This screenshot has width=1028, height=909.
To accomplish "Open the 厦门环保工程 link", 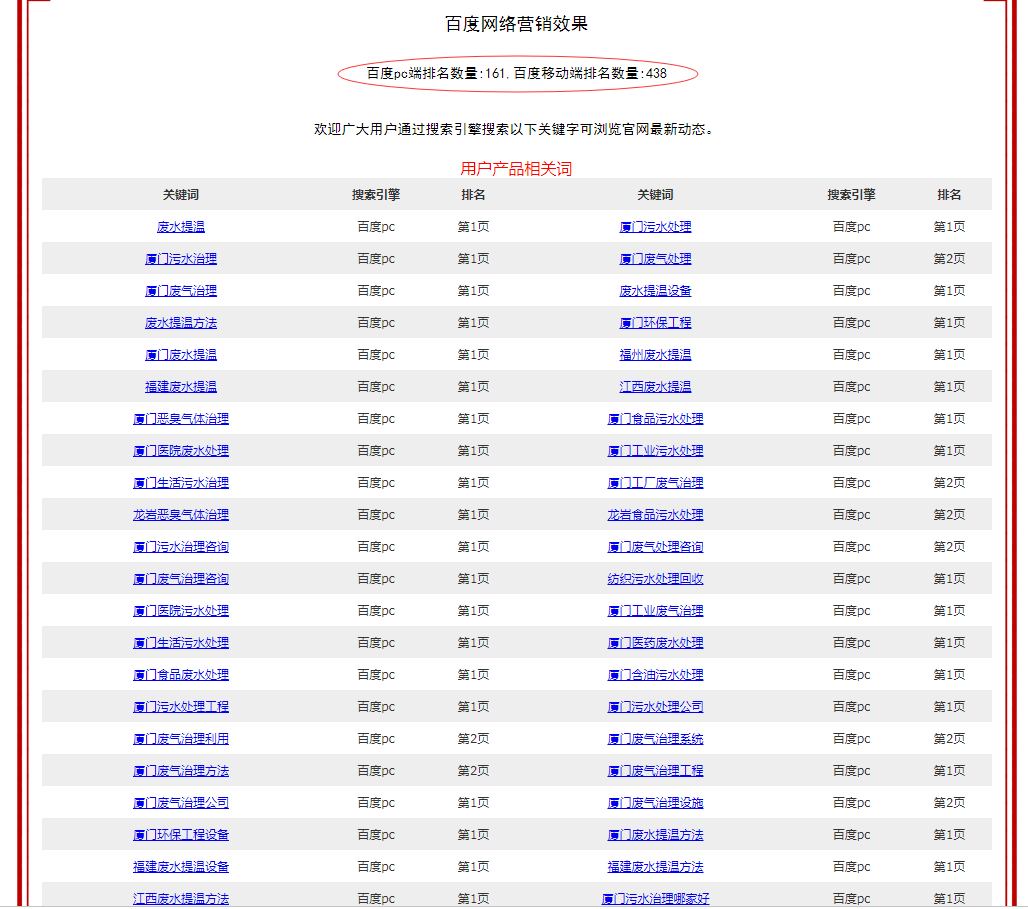I will coord(655,323).
